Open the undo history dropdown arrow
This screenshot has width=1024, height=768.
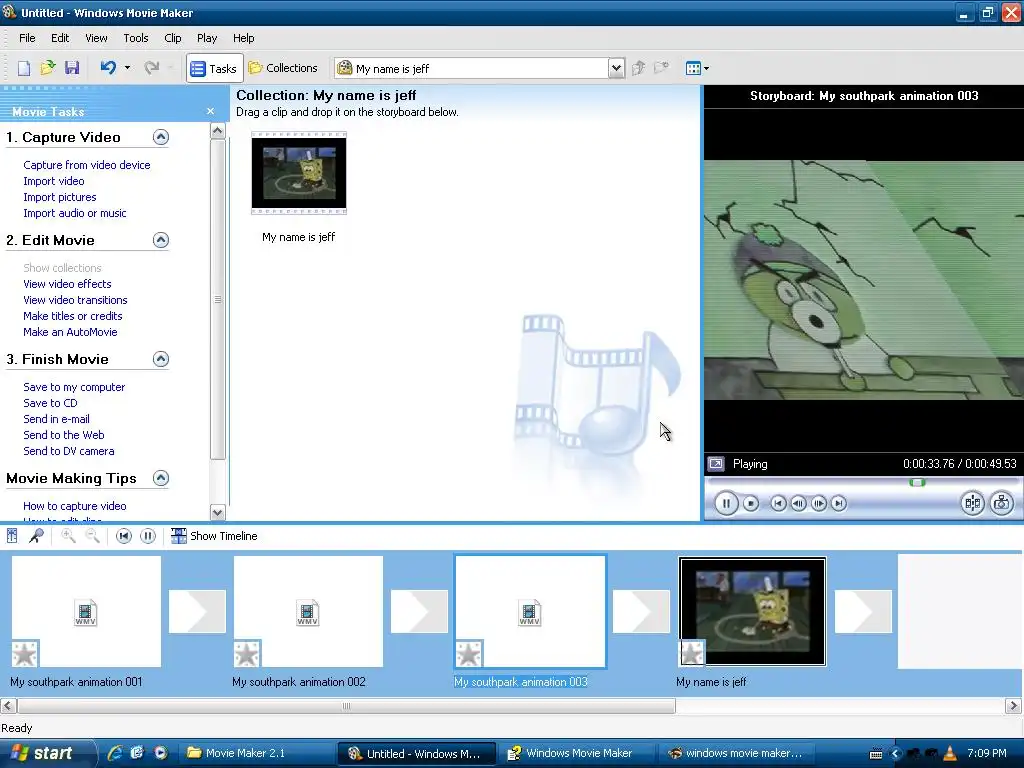(x=127, y=68)
